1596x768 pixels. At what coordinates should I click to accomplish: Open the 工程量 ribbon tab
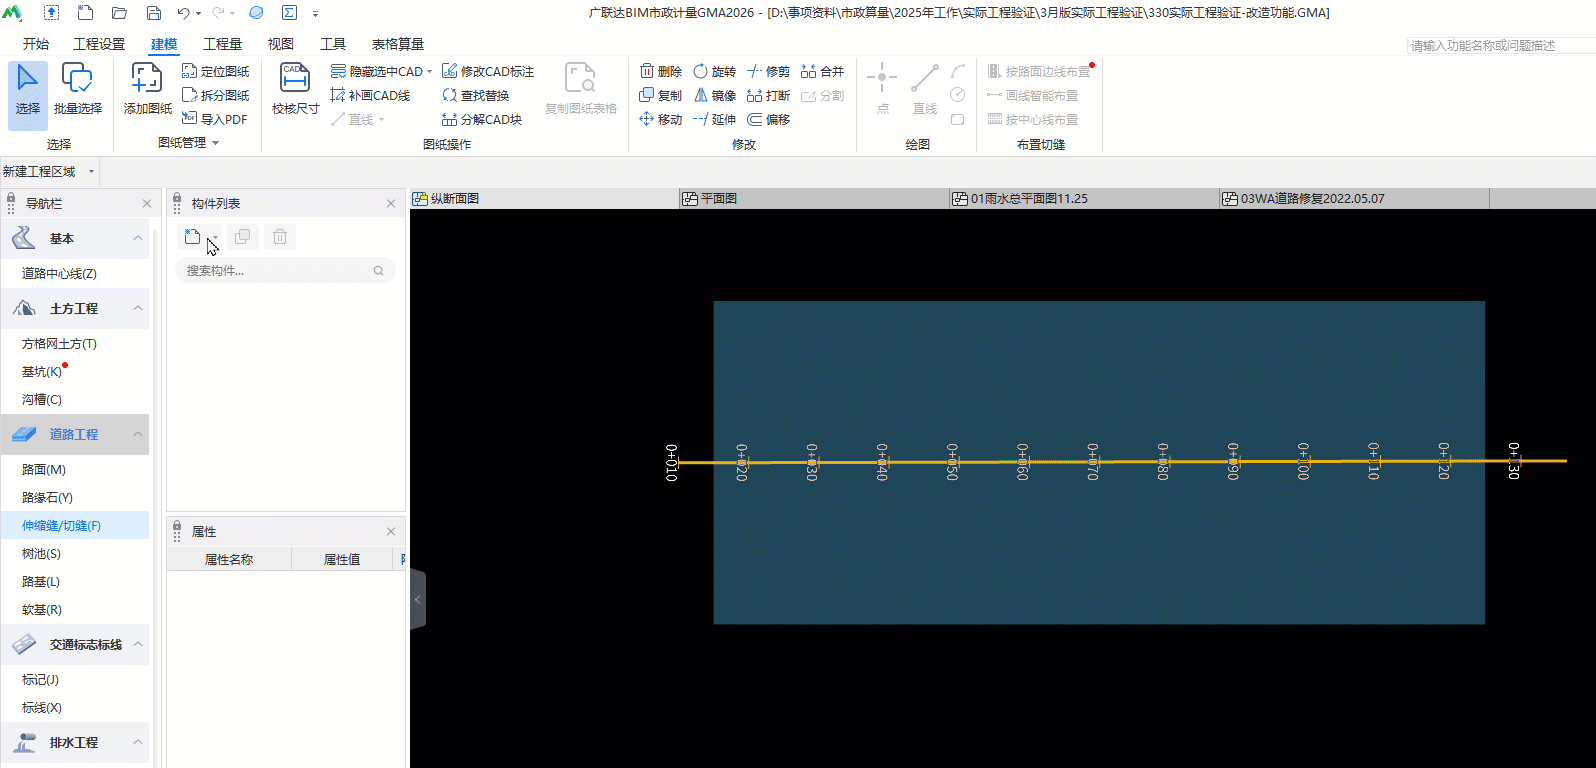pos(222,44)
